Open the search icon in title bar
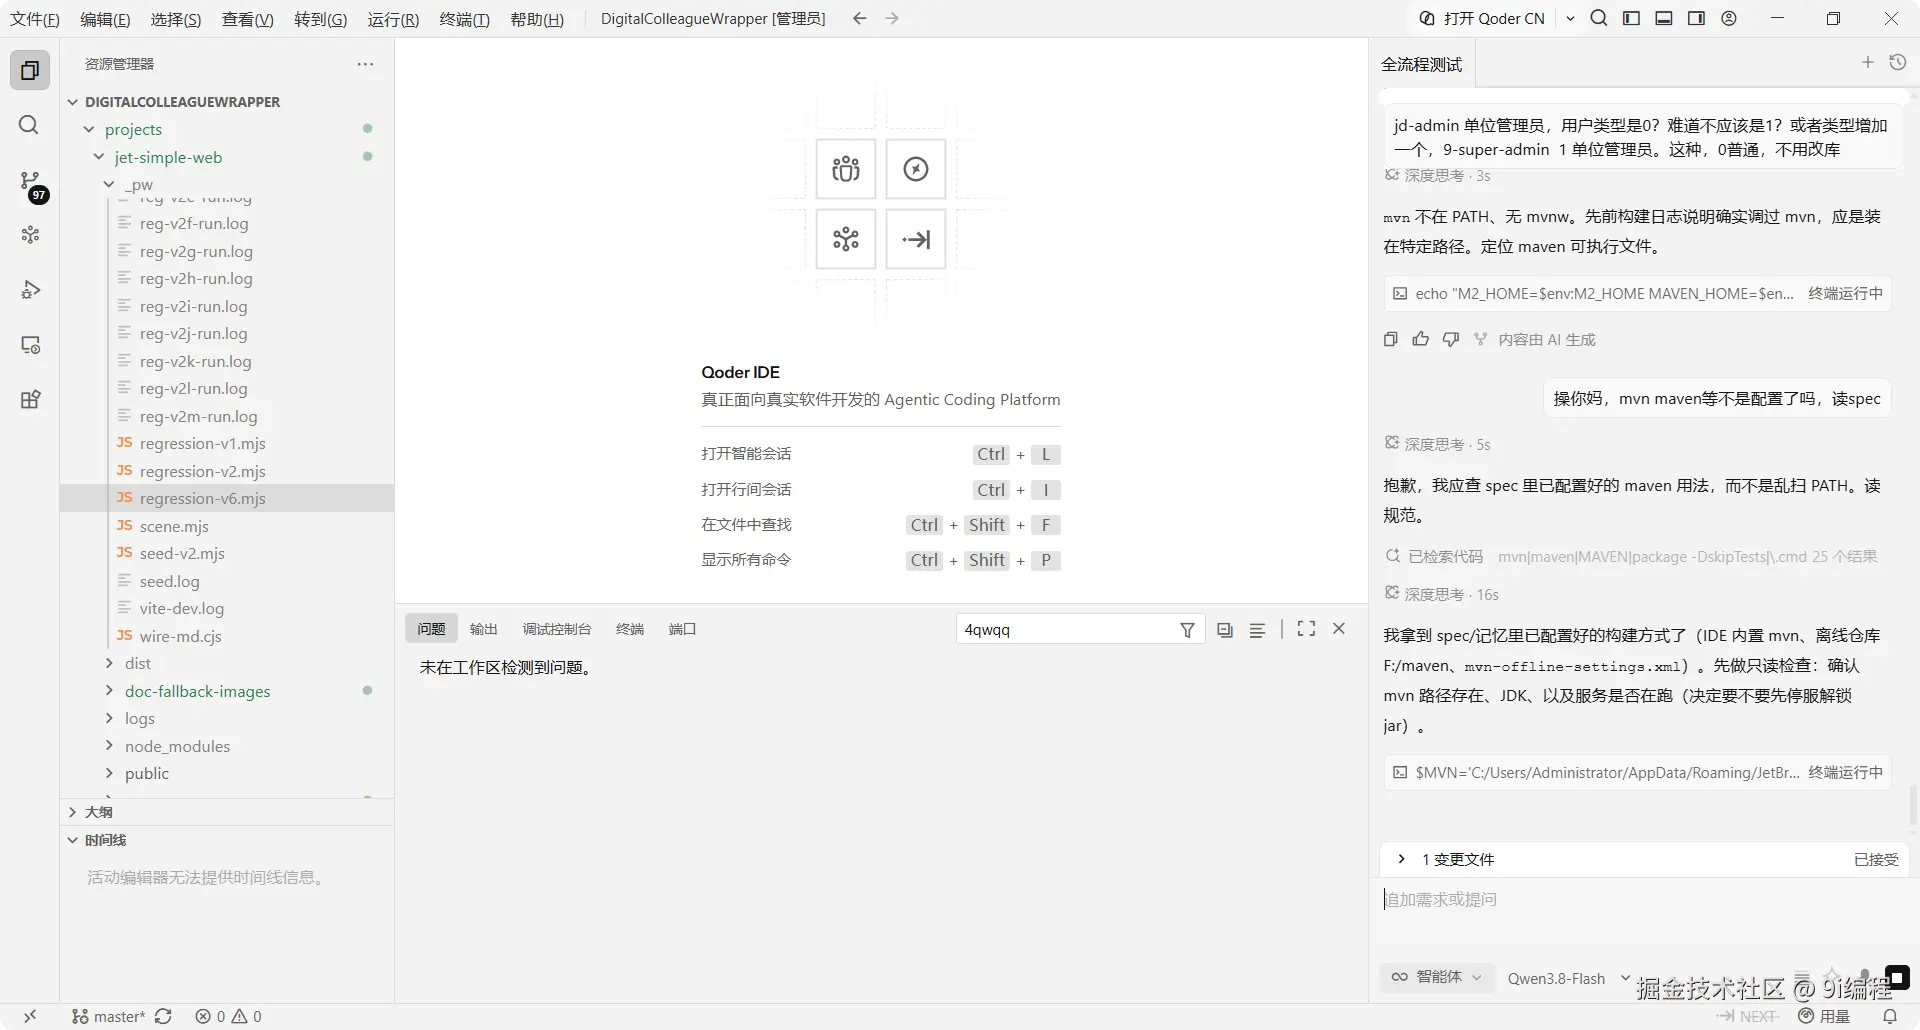The image size is (1920, 1030). pyautogui.click(x=1599, y=18)
